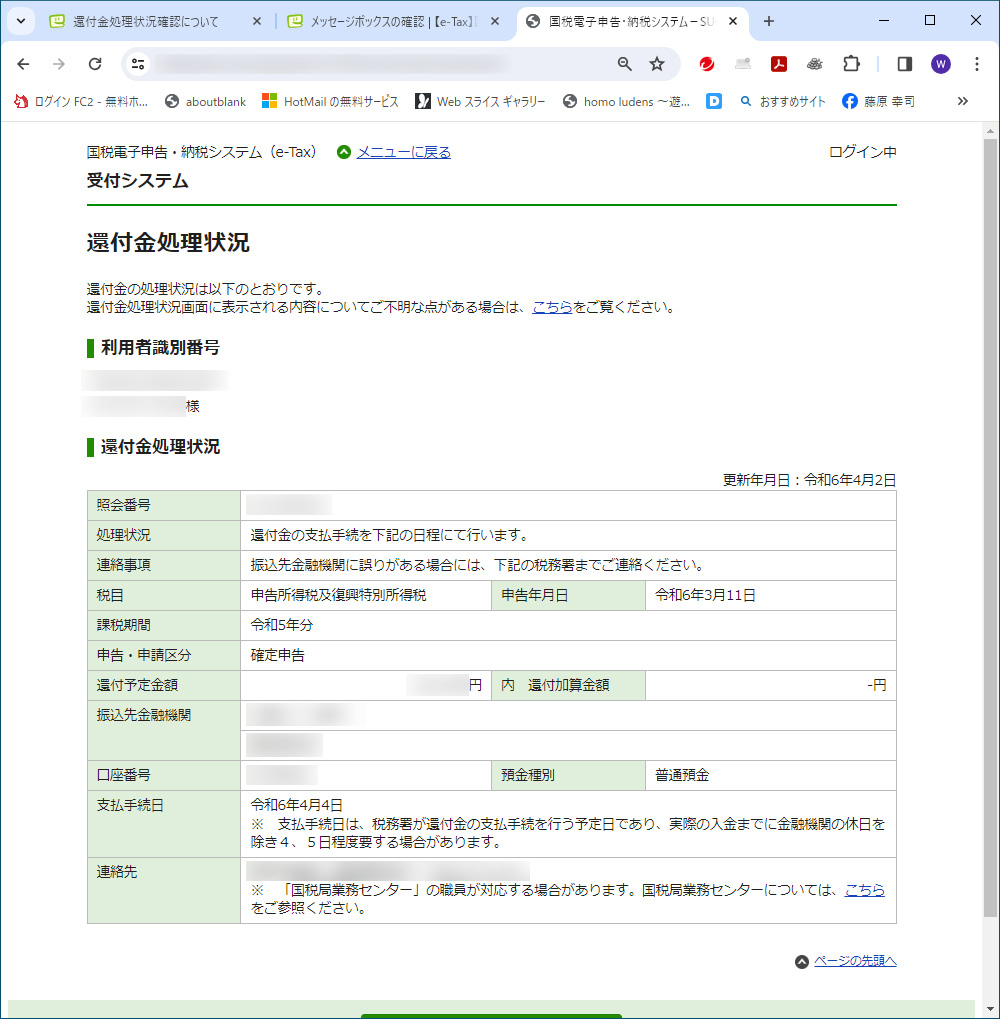
Task: Toggle the browser side panel icon
Action: coord(905,64)
